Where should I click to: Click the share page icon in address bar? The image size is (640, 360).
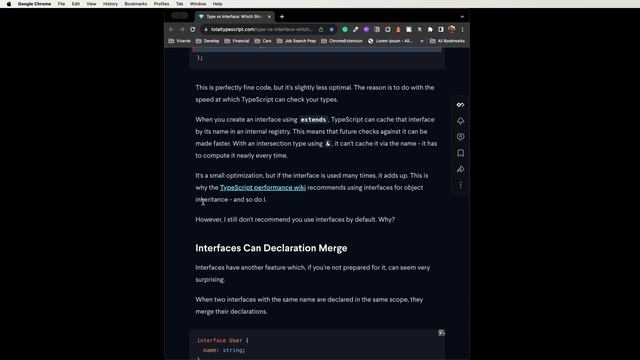(321, 29)
